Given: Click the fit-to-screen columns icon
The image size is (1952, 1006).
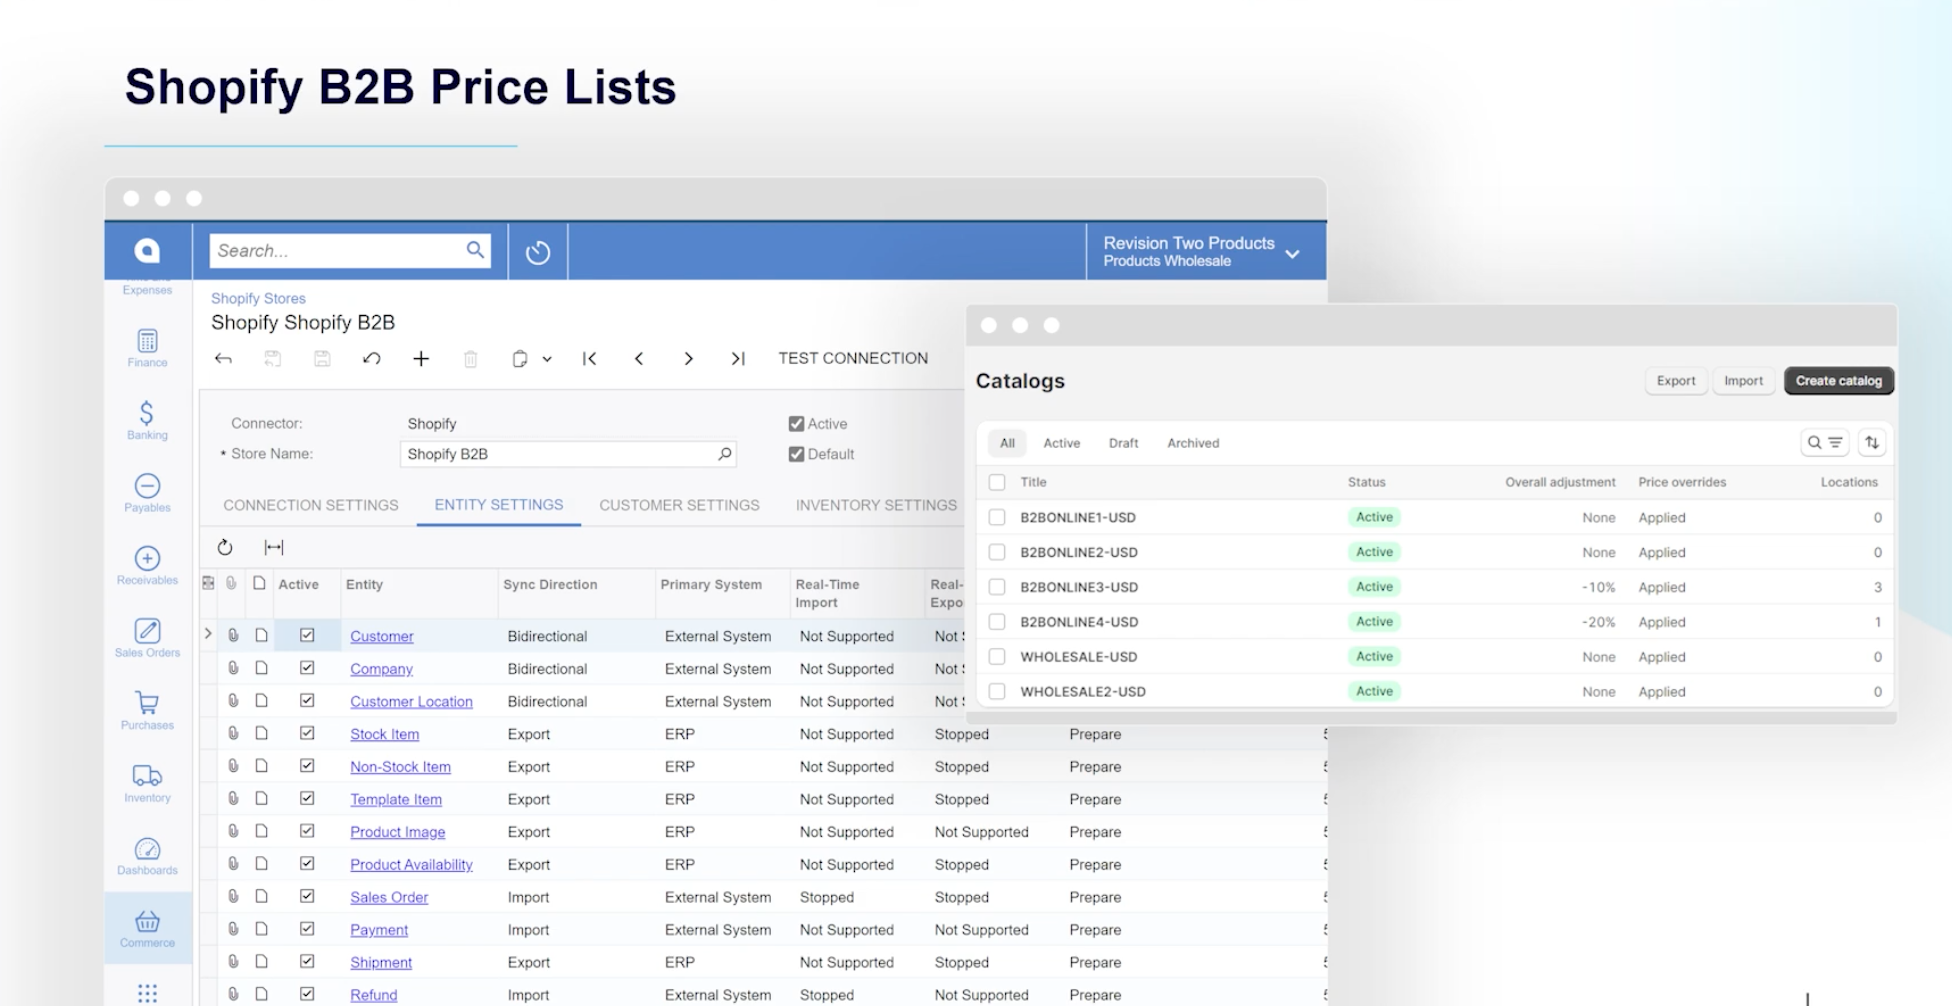Looking at the screenshot, I should (274, 547).
